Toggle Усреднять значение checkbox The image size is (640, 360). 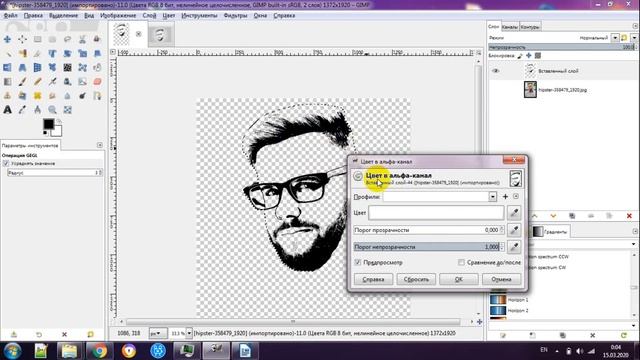coord(6,163)
